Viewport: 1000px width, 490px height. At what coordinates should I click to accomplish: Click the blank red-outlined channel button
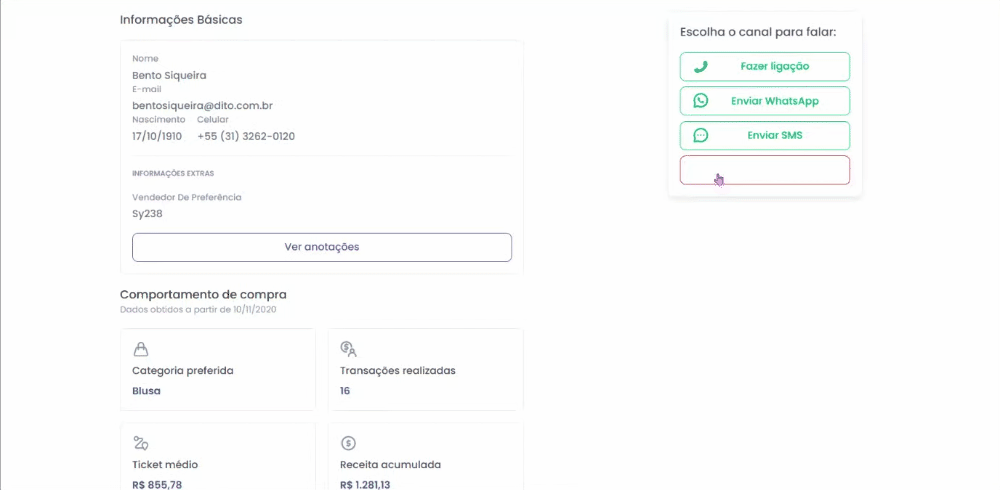(x=765, y=170)
